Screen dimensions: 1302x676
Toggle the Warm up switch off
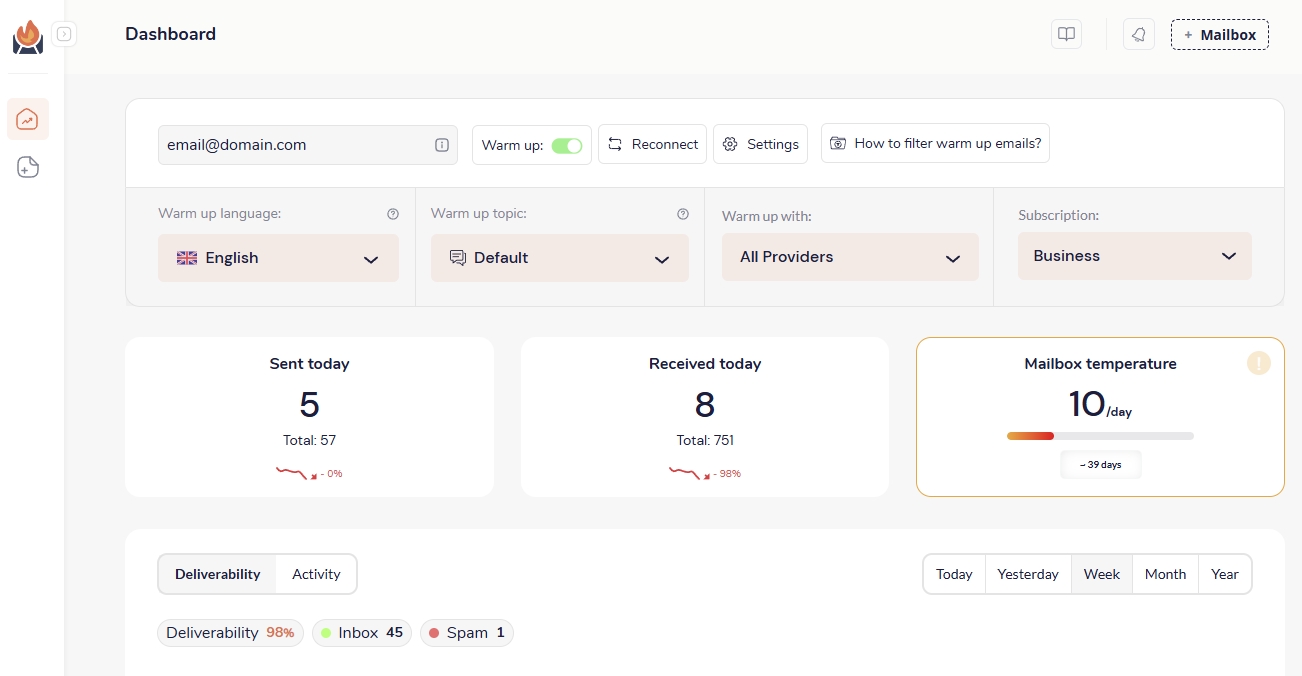[x=566, y=145]
